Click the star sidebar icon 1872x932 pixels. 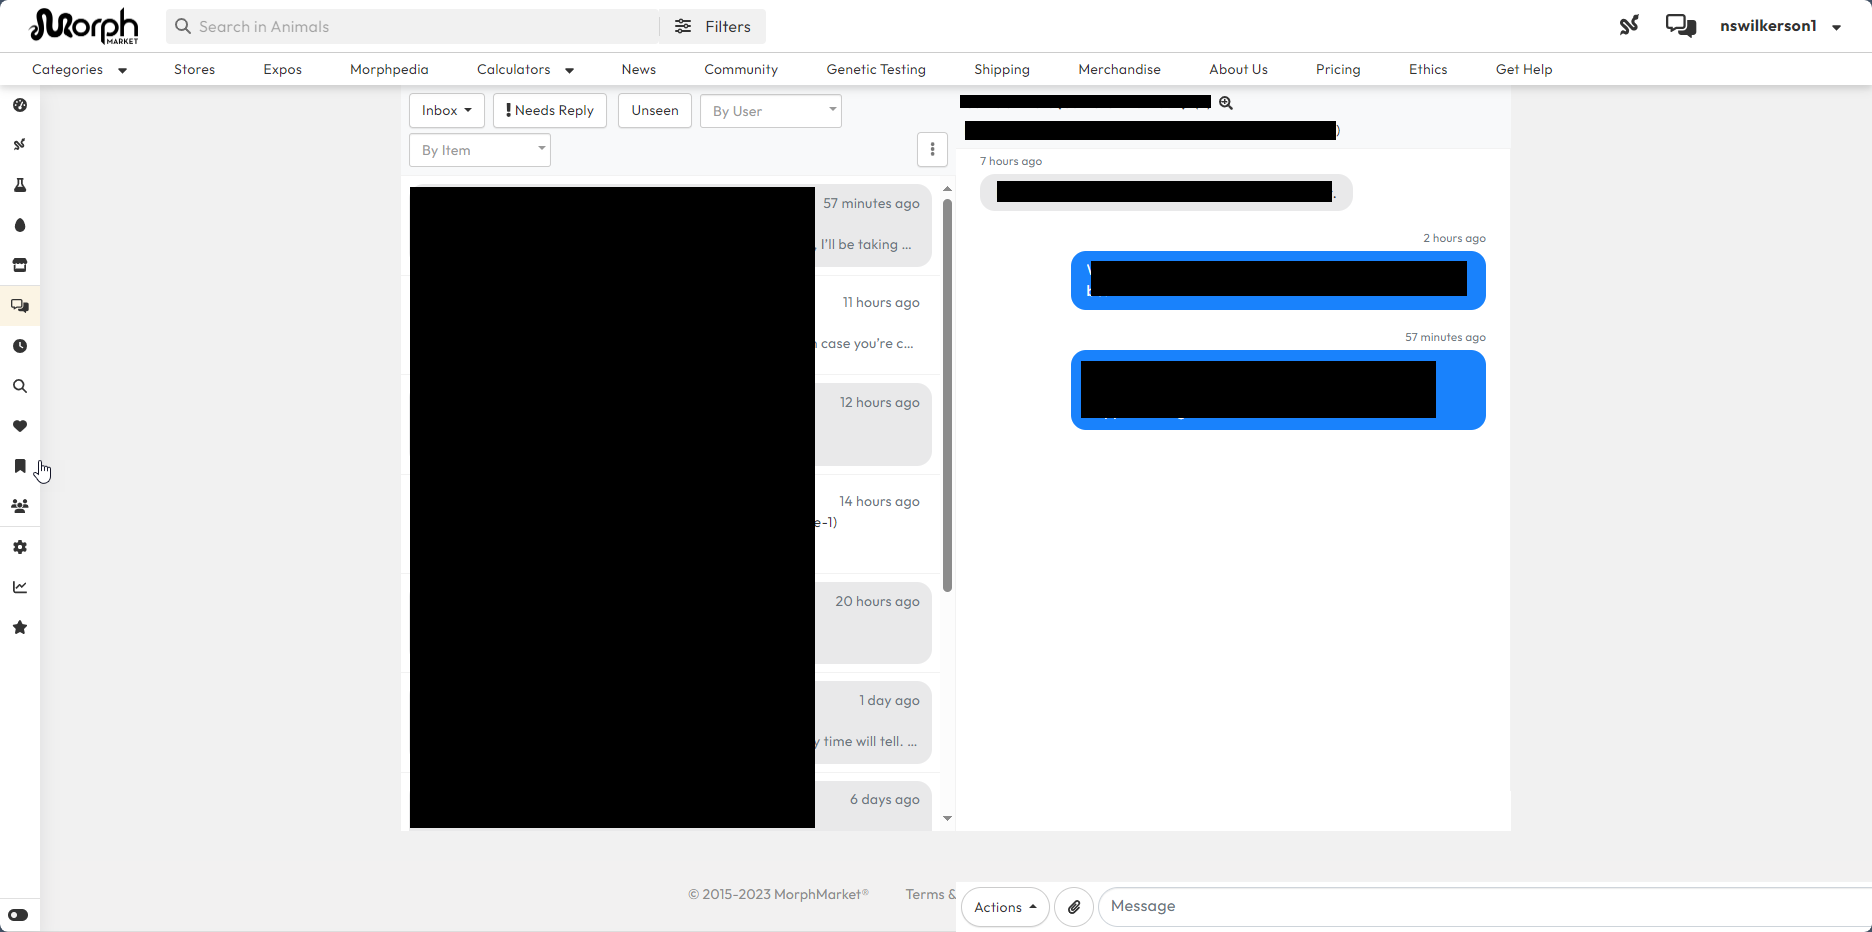pyautogui.click(x=20, y=627)
